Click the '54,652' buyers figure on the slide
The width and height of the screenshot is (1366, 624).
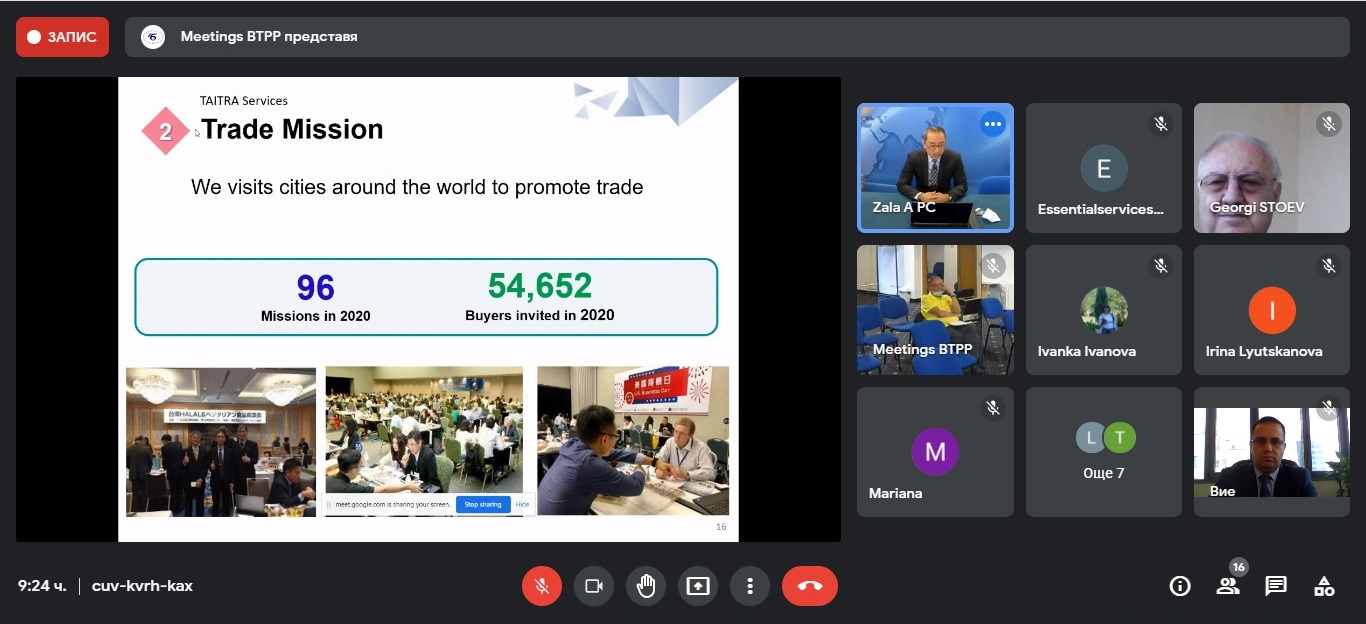click(540, 286)
